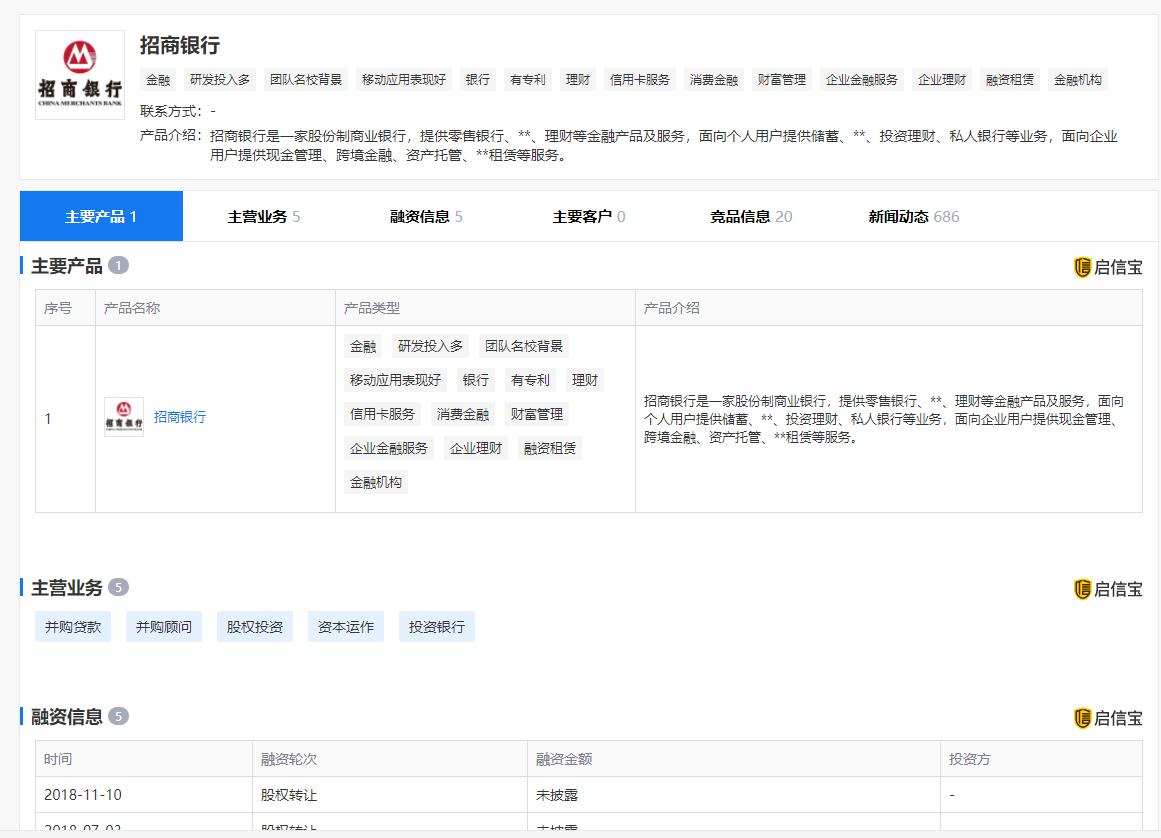1161x838 pixels.
Task: Open the 融资信息 tab
Action: coord(420,215)
